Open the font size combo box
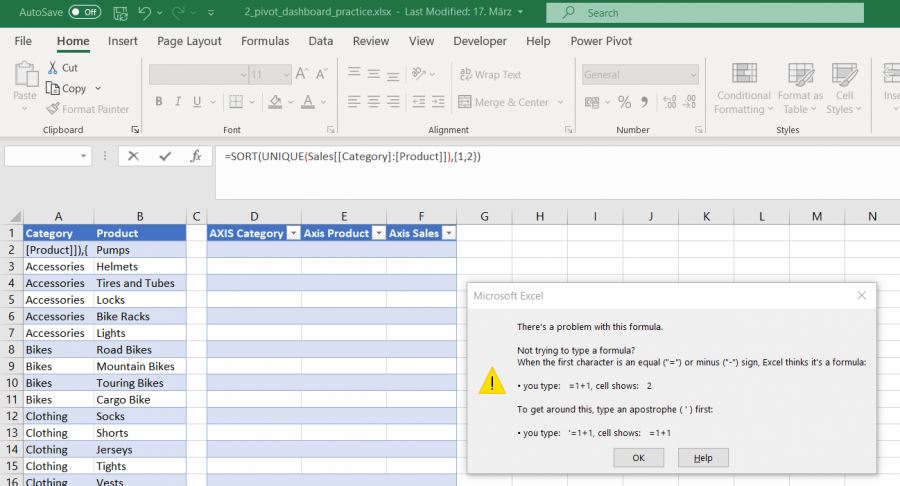 270,75
